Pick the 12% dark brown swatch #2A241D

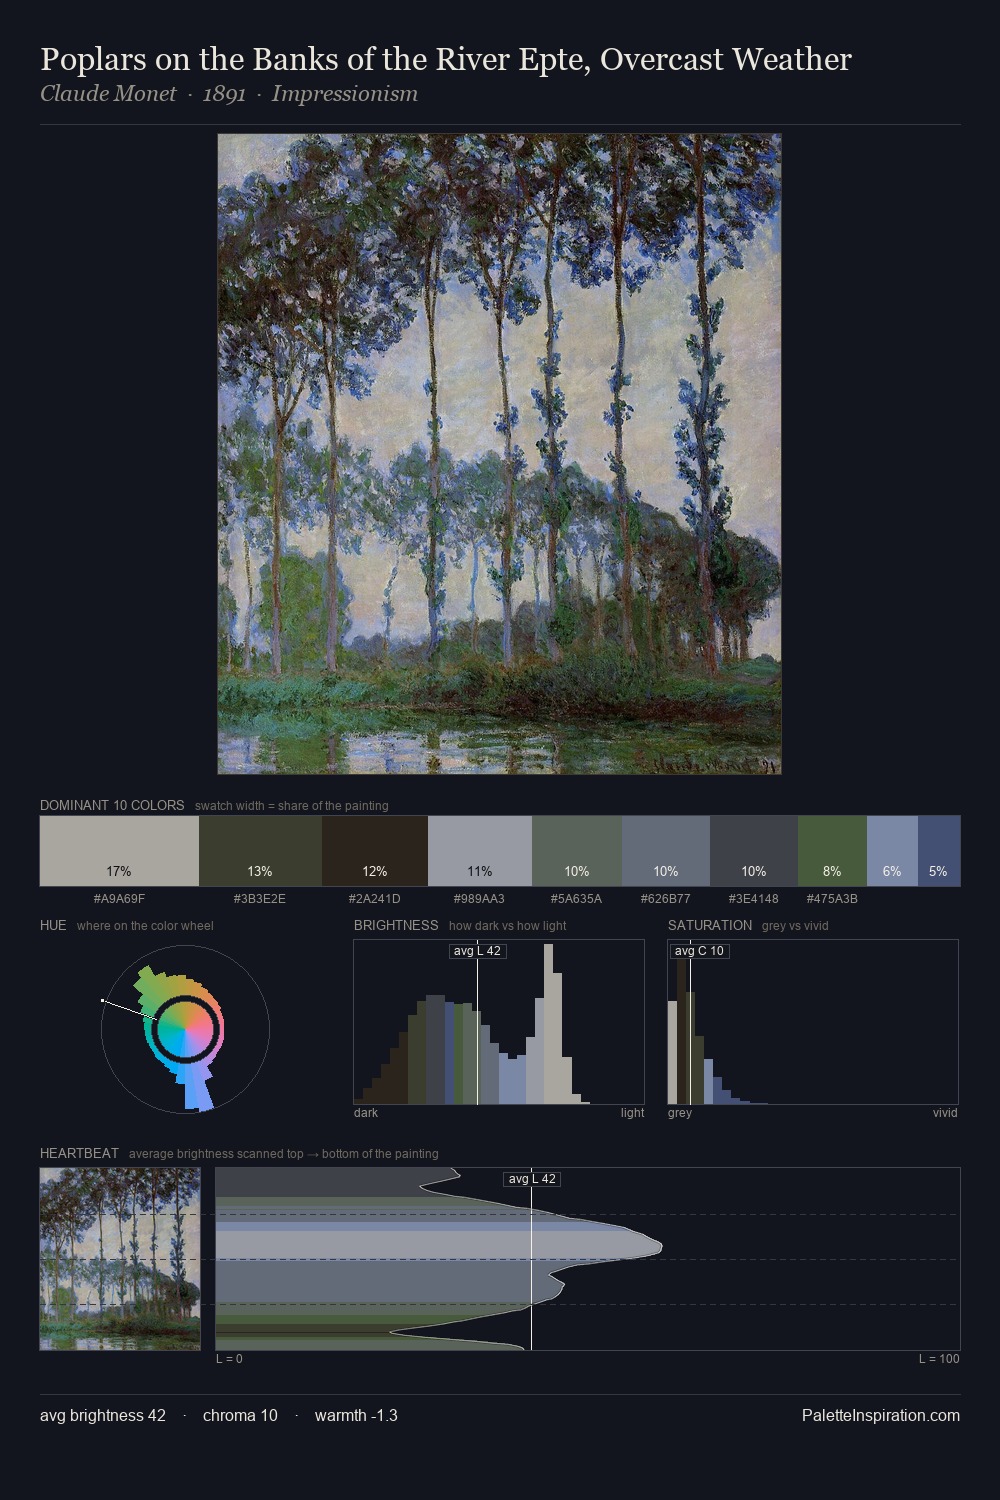tap(375, 851)
